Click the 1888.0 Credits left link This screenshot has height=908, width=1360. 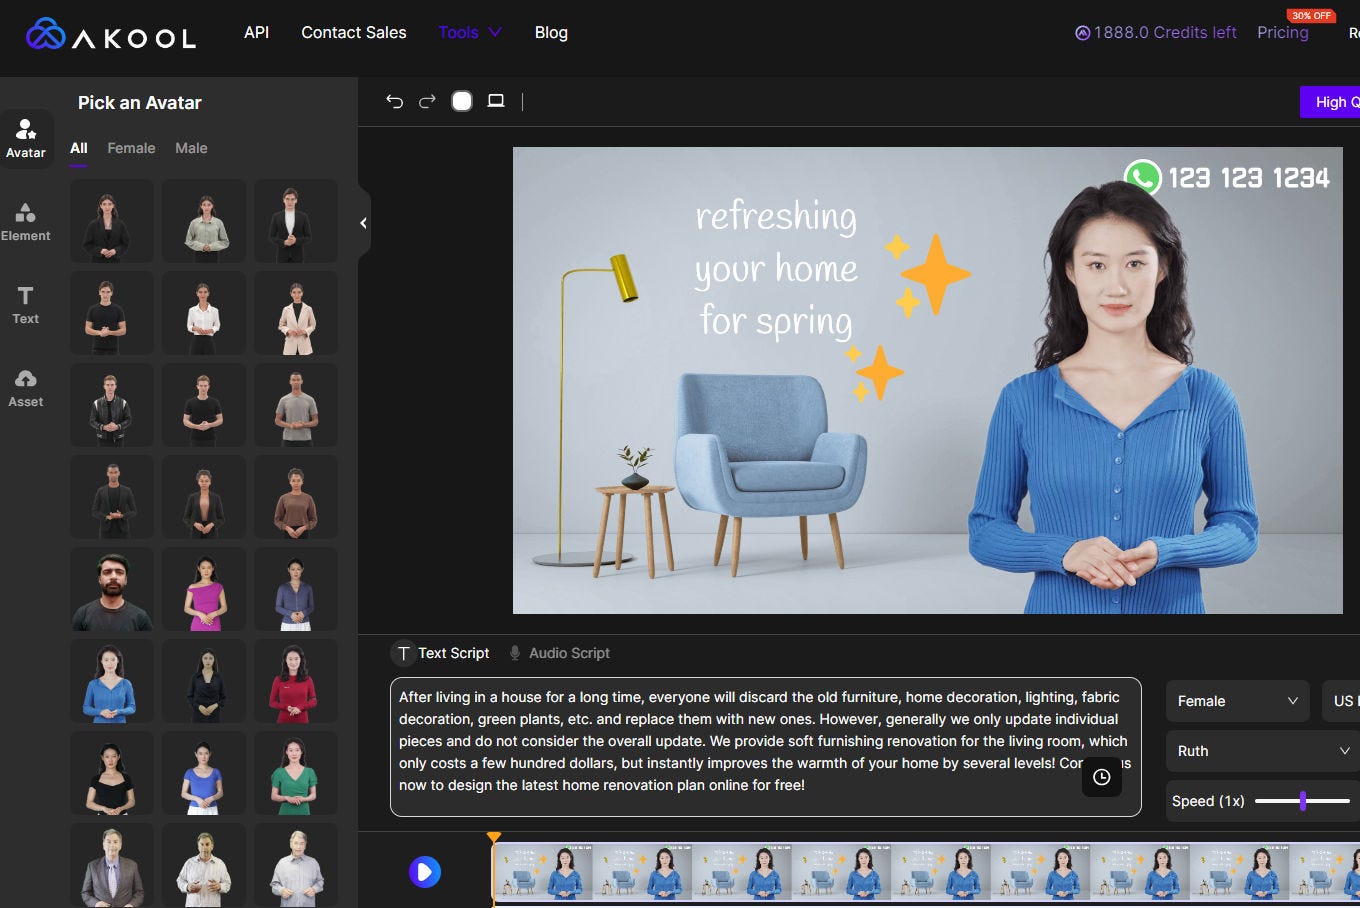(1156, 32)
